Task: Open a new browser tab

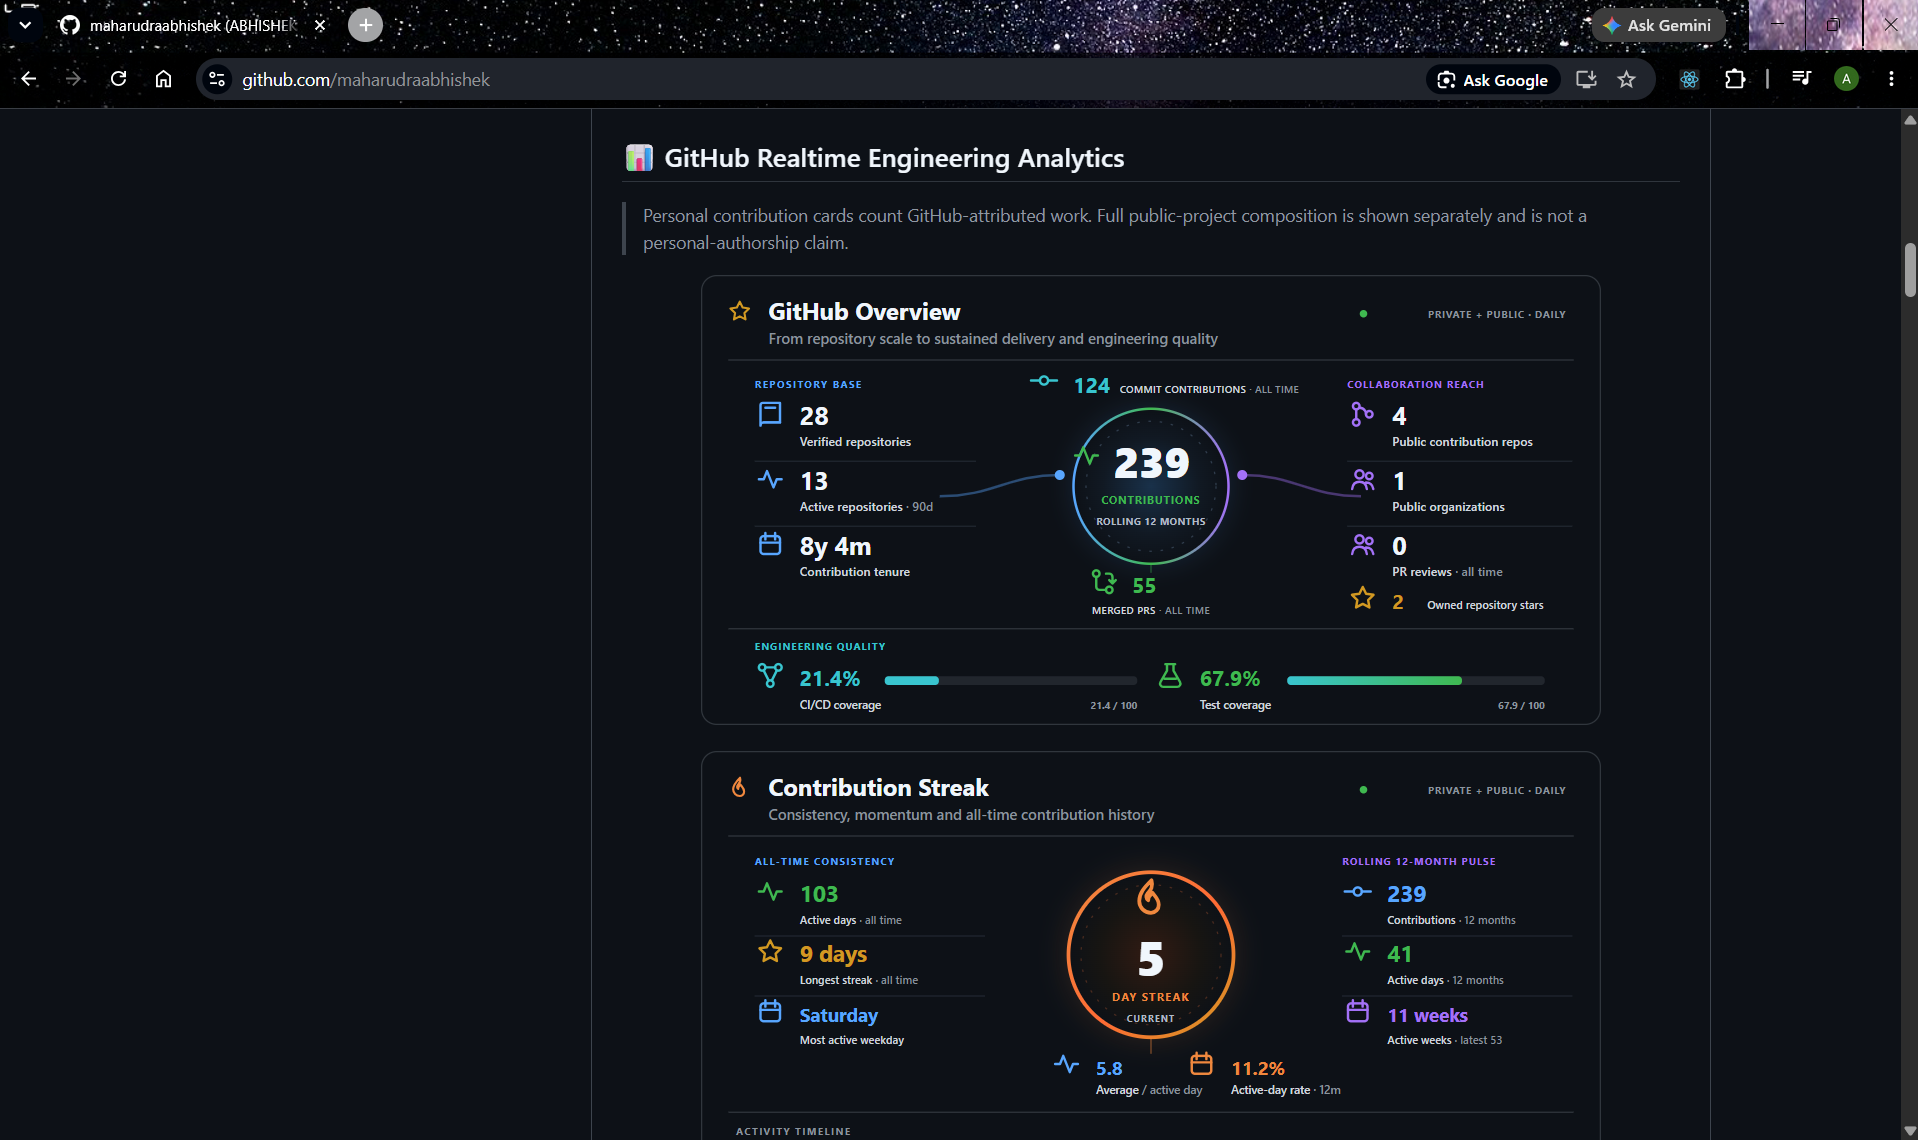Action: [365, 25]
